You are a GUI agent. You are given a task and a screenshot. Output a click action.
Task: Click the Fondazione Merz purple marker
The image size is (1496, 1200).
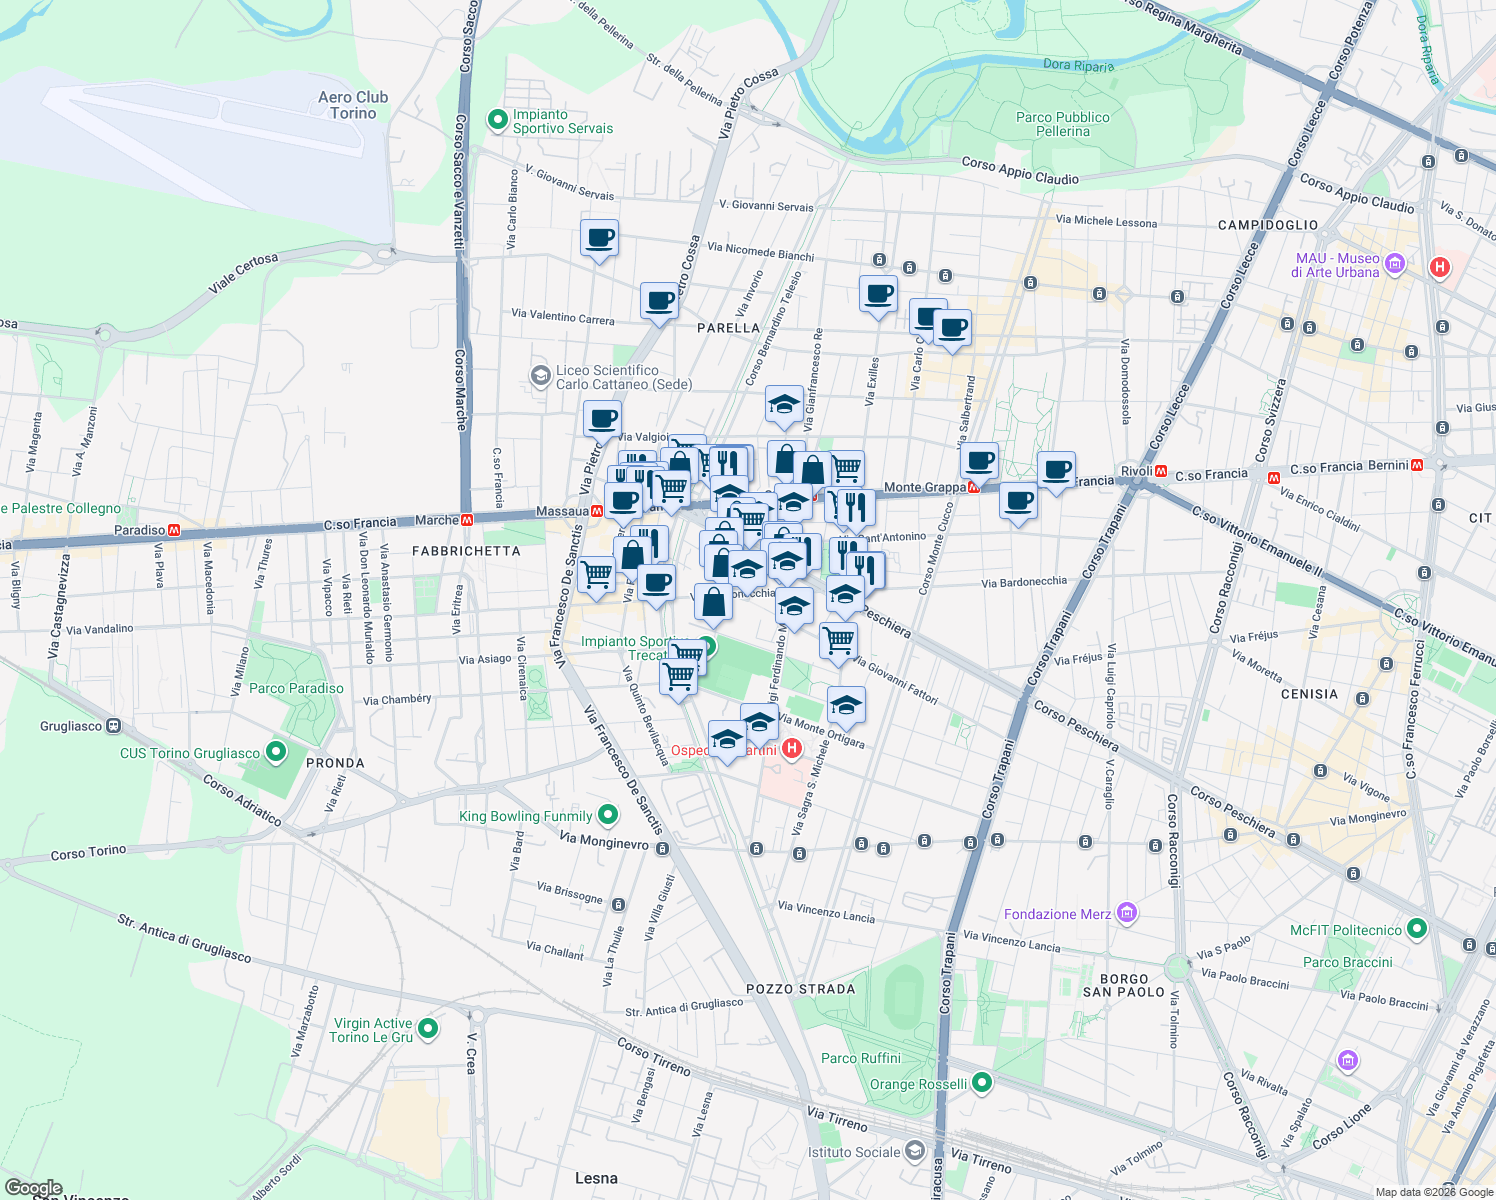pos(1127,913)
